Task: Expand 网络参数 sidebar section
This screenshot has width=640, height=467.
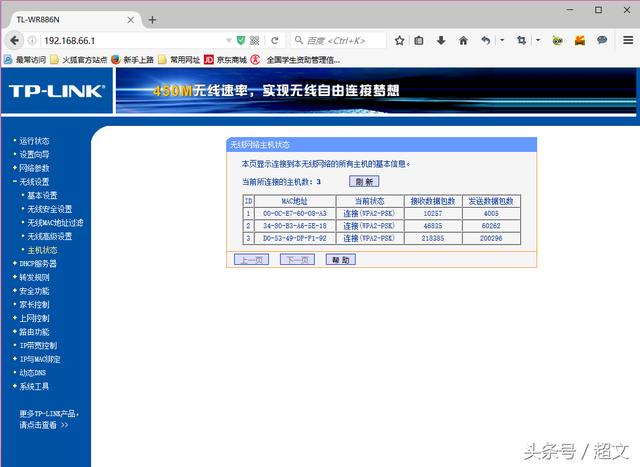Action: (34, 168)
